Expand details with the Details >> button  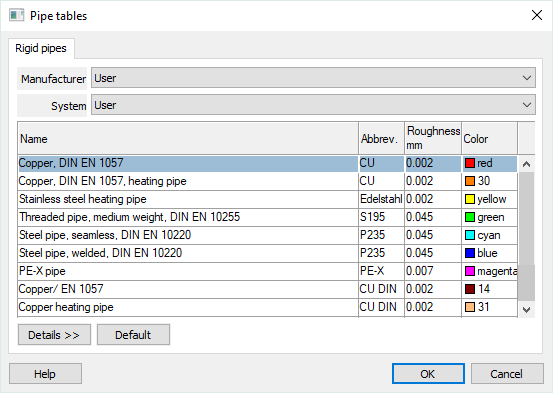tap(54, 335)
